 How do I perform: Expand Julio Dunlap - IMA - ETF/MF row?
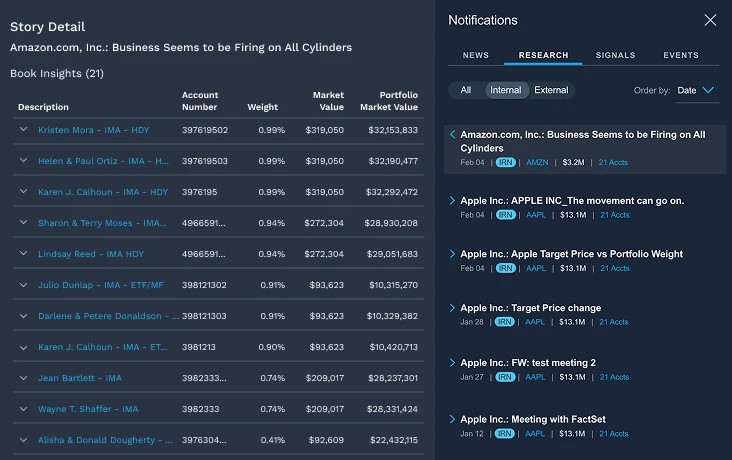point(23,284)
